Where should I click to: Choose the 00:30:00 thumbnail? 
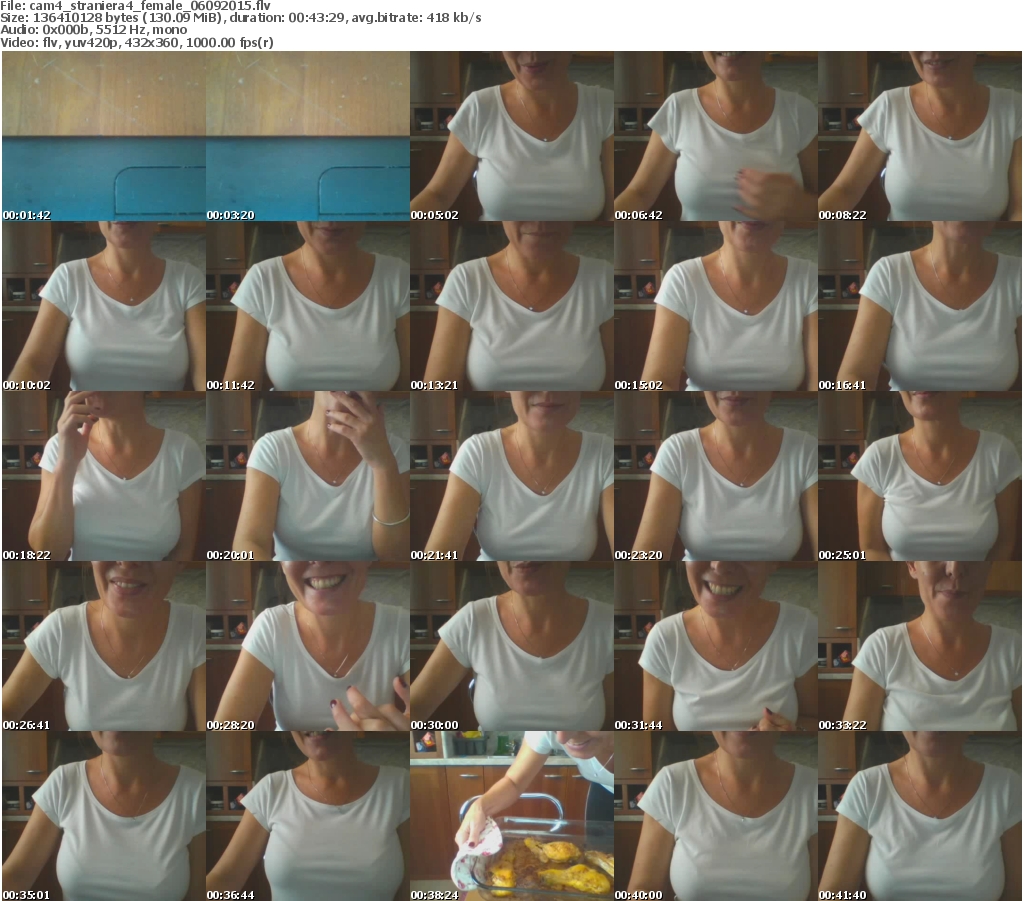(x=511, y=646)
